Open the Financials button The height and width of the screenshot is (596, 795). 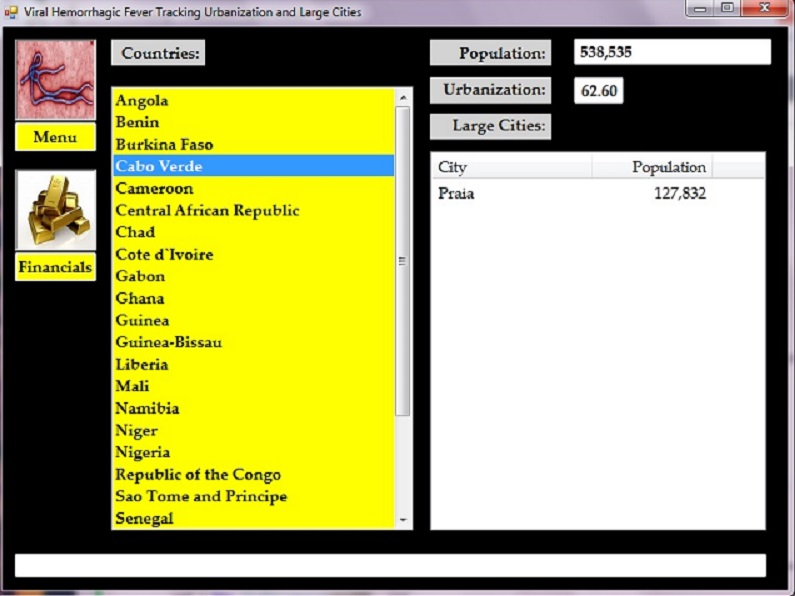click(x=55, y=267)
